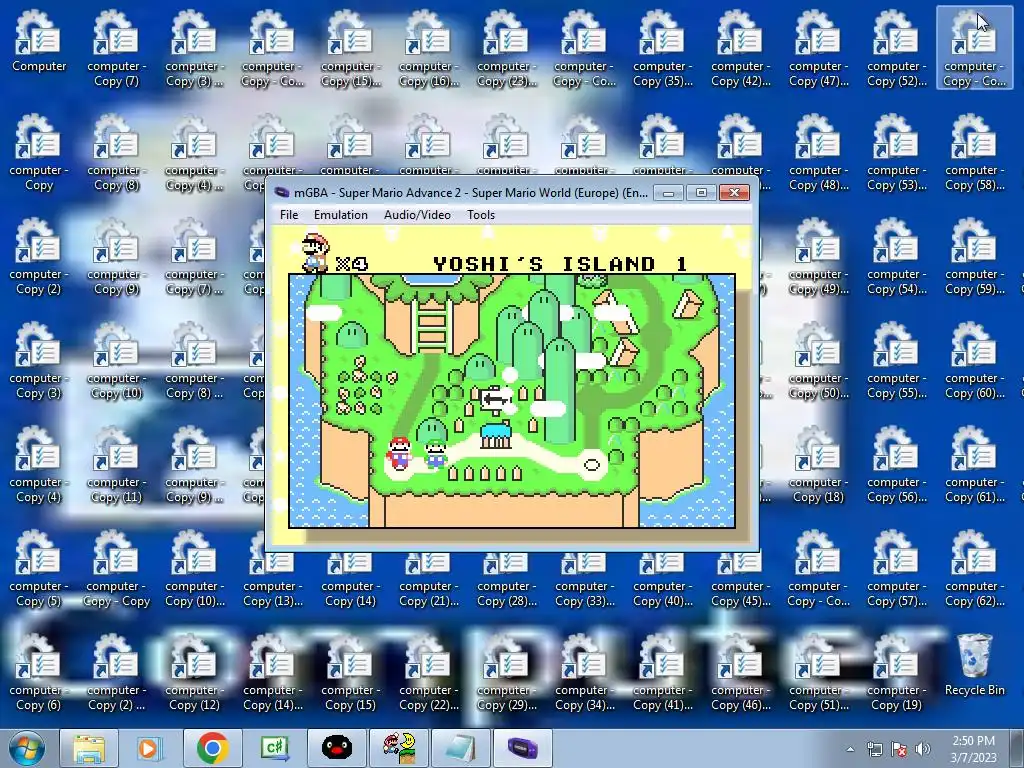This screenshot has width=1024, height=768.
Task: Select the top-left Computer desktop shortcut
Action: click(39, 40)
